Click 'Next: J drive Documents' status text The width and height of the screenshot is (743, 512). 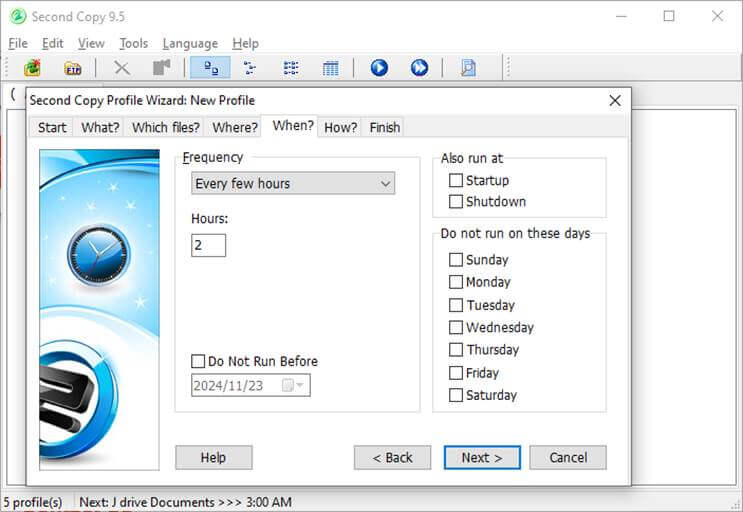point(185,502)
